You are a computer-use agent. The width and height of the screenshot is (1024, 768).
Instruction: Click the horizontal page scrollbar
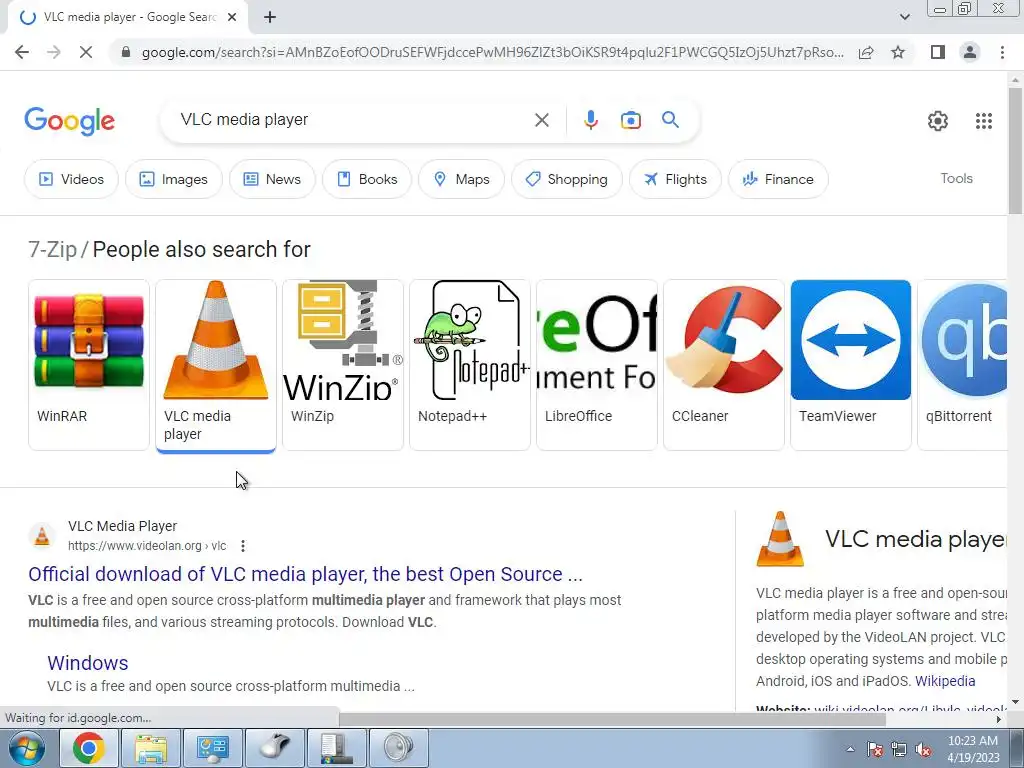612,719
